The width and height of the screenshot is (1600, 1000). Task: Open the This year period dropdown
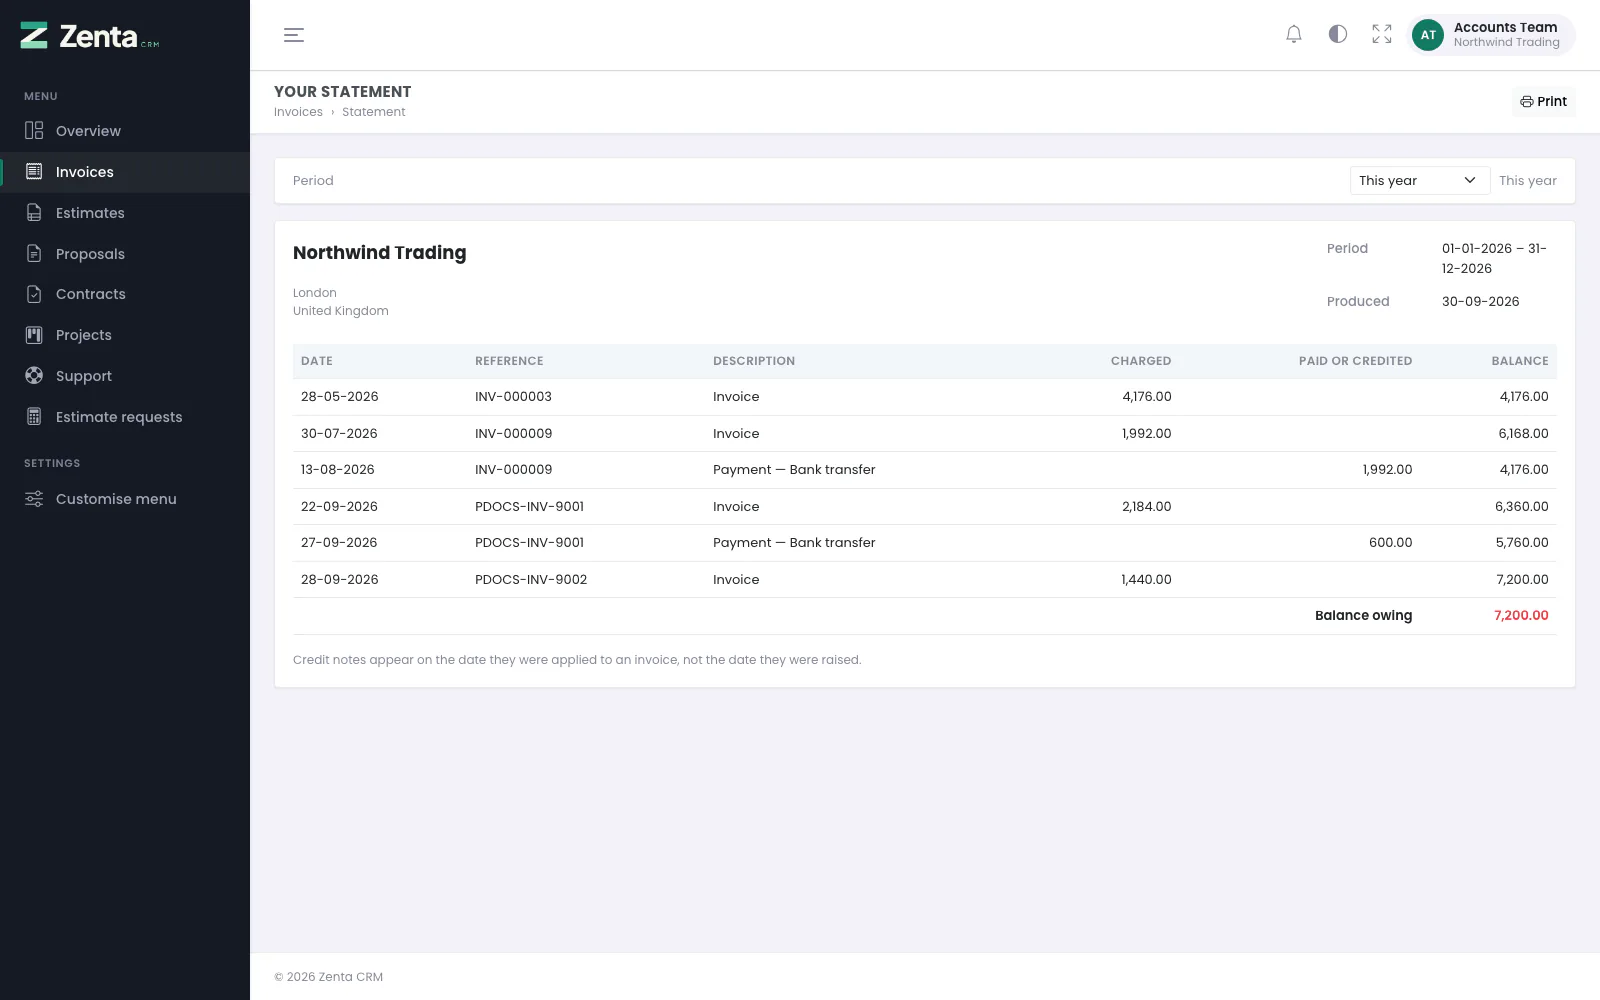(1419, 180)
